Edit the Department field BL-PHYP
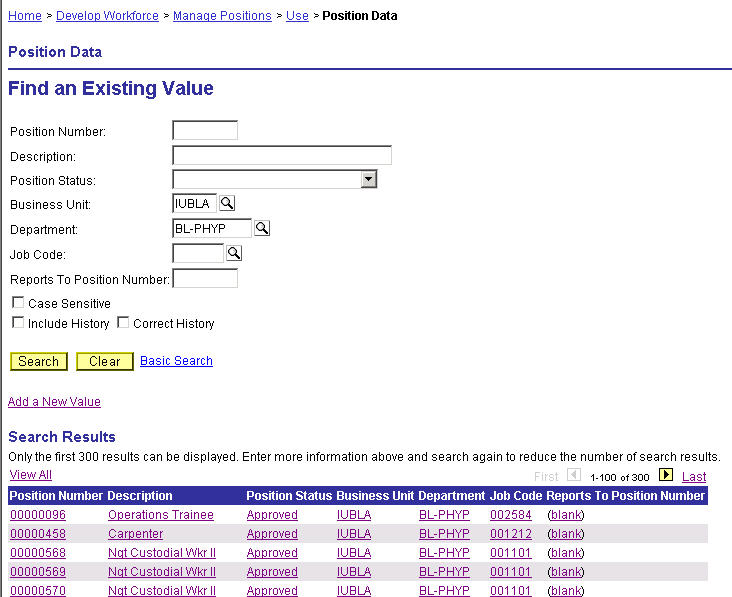 [x=212, y=228]
